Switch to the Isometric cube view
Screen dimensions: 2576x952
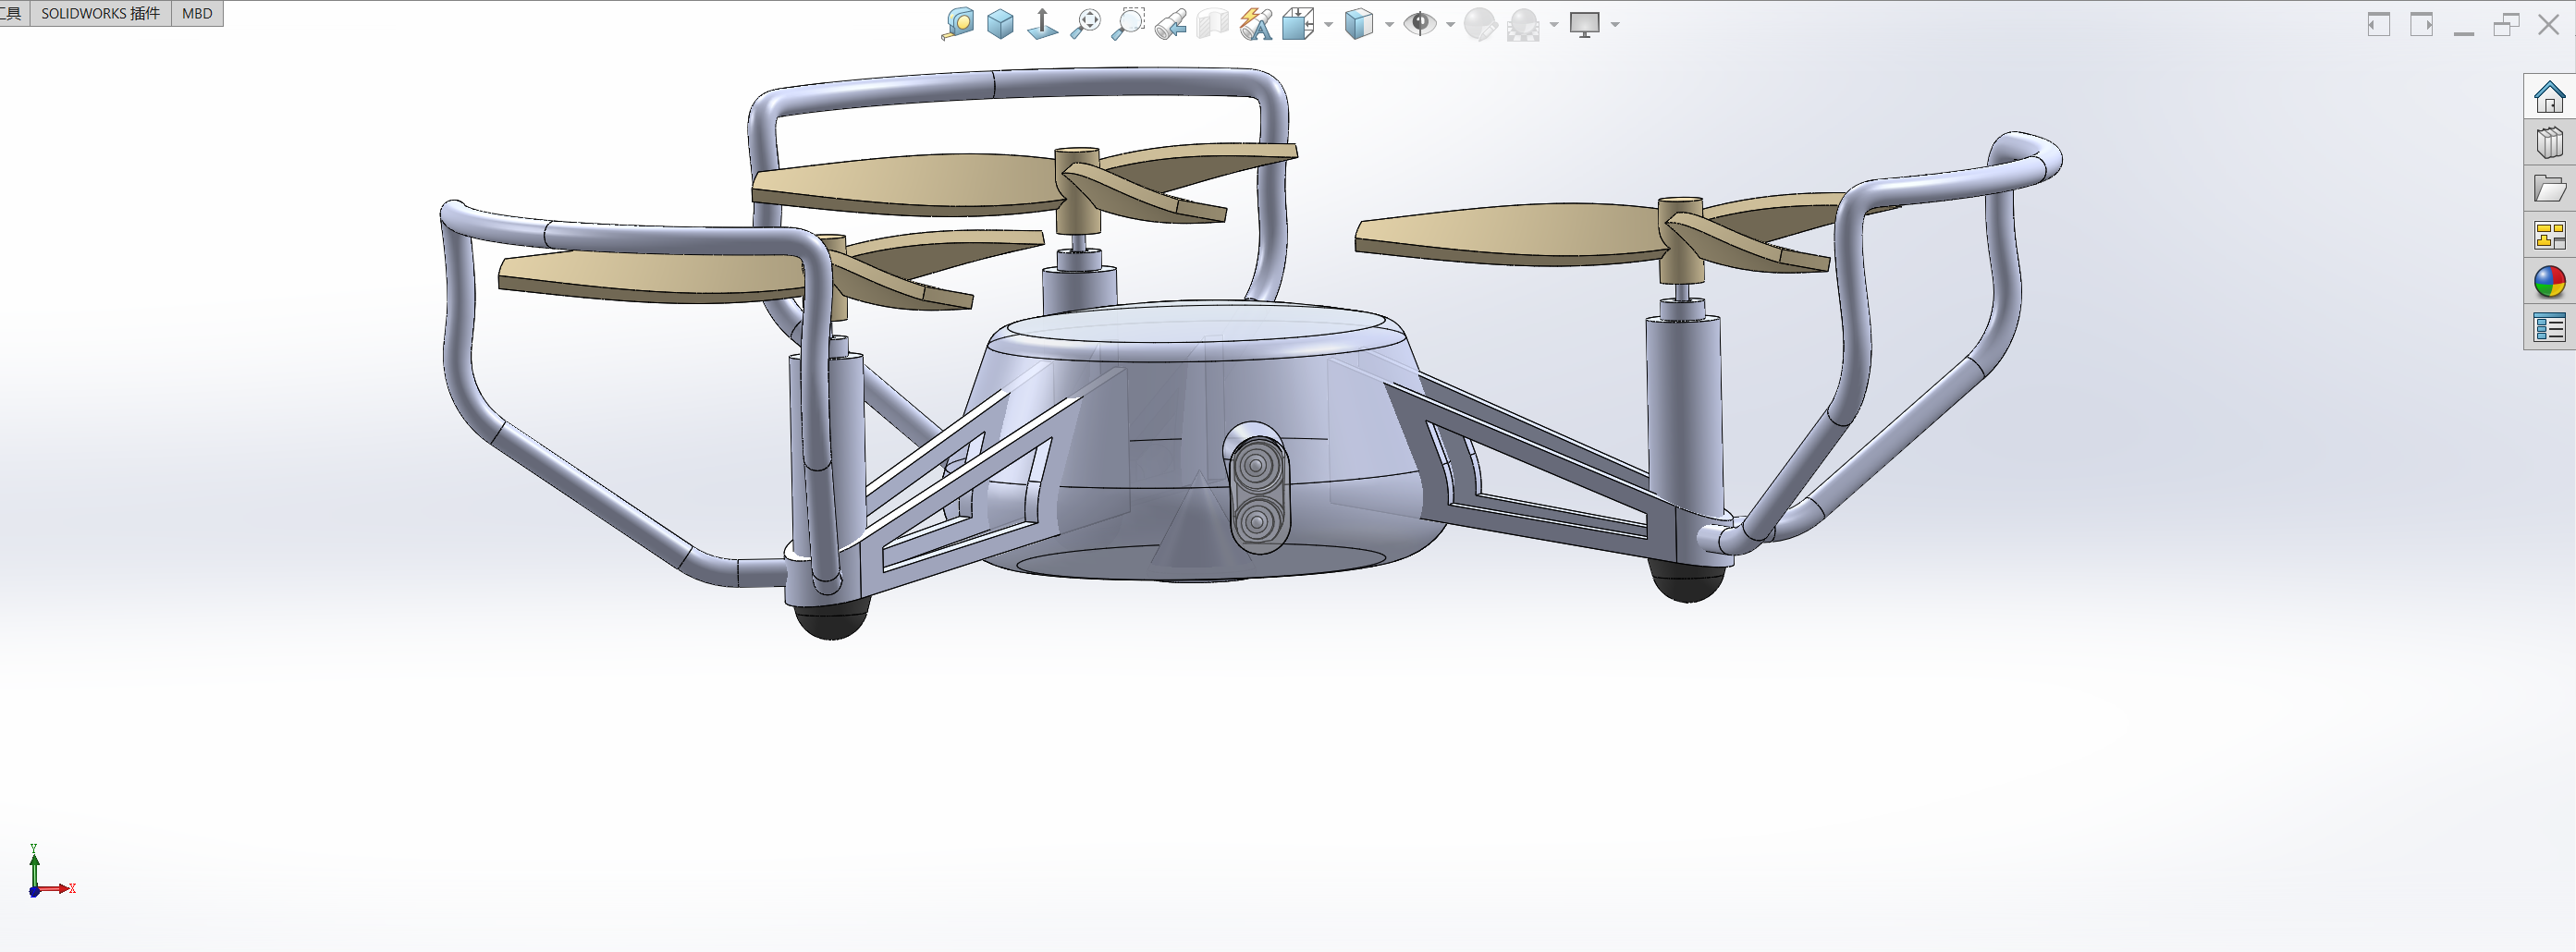pyautogui.click(x=1000, y=24)
